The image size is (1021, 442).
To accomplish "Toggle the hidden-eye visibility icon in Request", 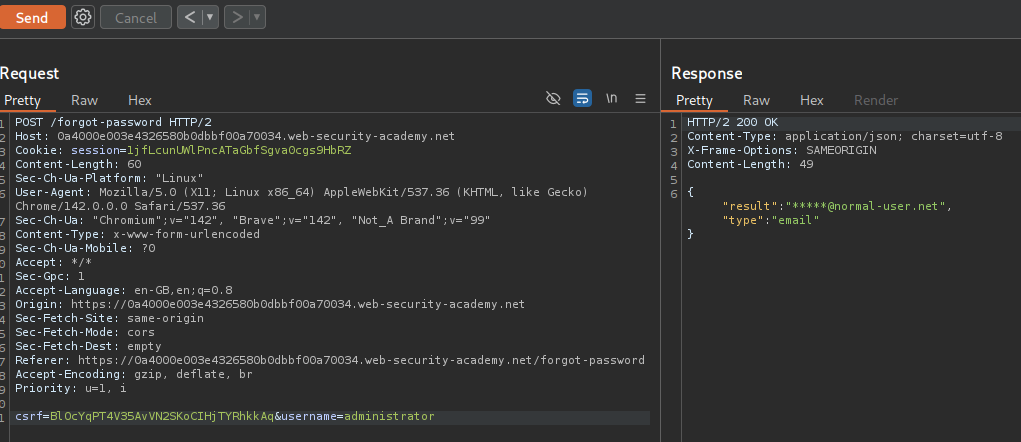I will (x=553, y=98).
